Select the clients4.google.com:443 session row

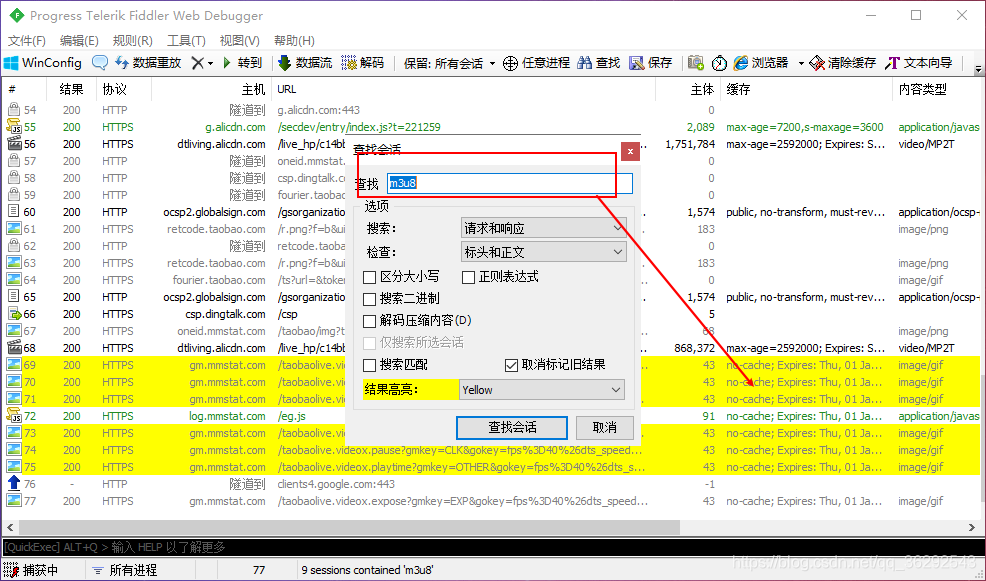[492, 484]
